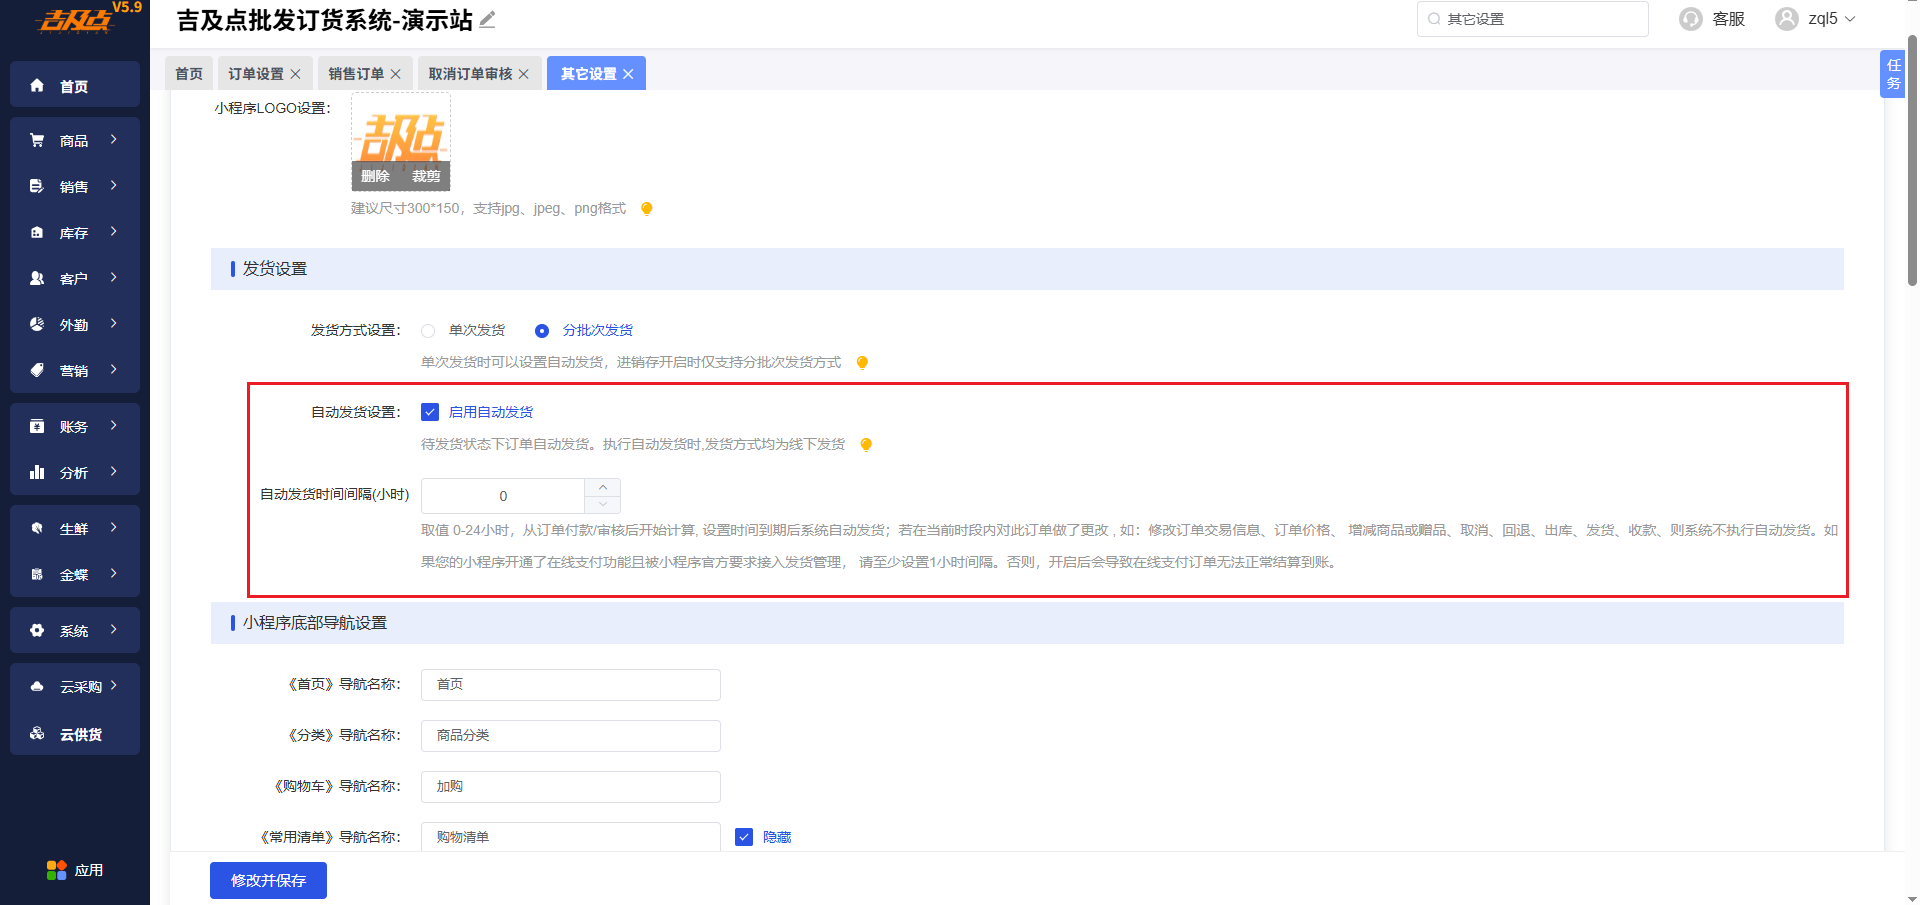
Task: Click 裁剪 on the LOGO image
Action: tap(426, 176)
